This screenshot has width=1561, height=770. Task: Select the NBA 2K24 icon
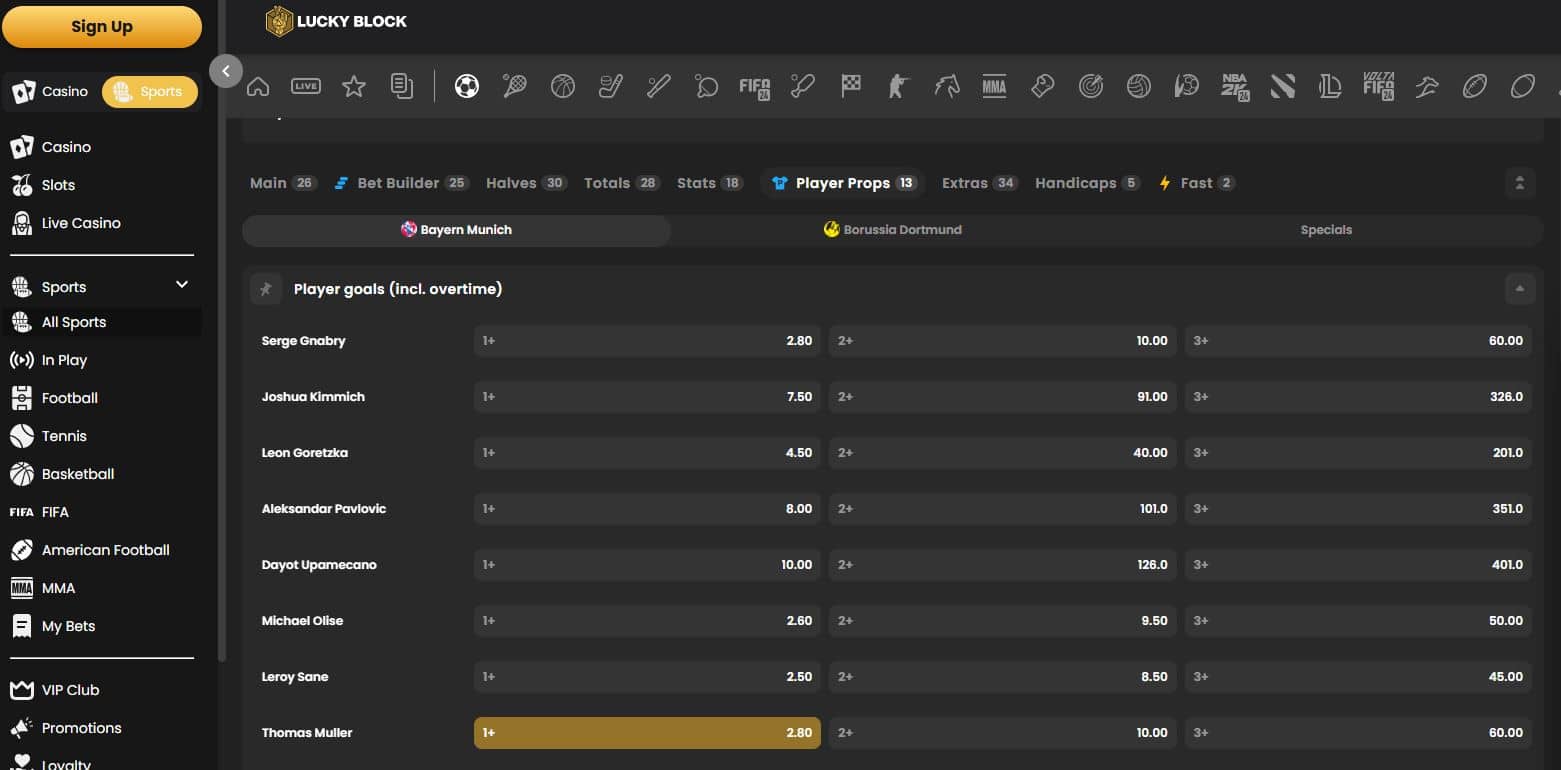[1235, 87]
